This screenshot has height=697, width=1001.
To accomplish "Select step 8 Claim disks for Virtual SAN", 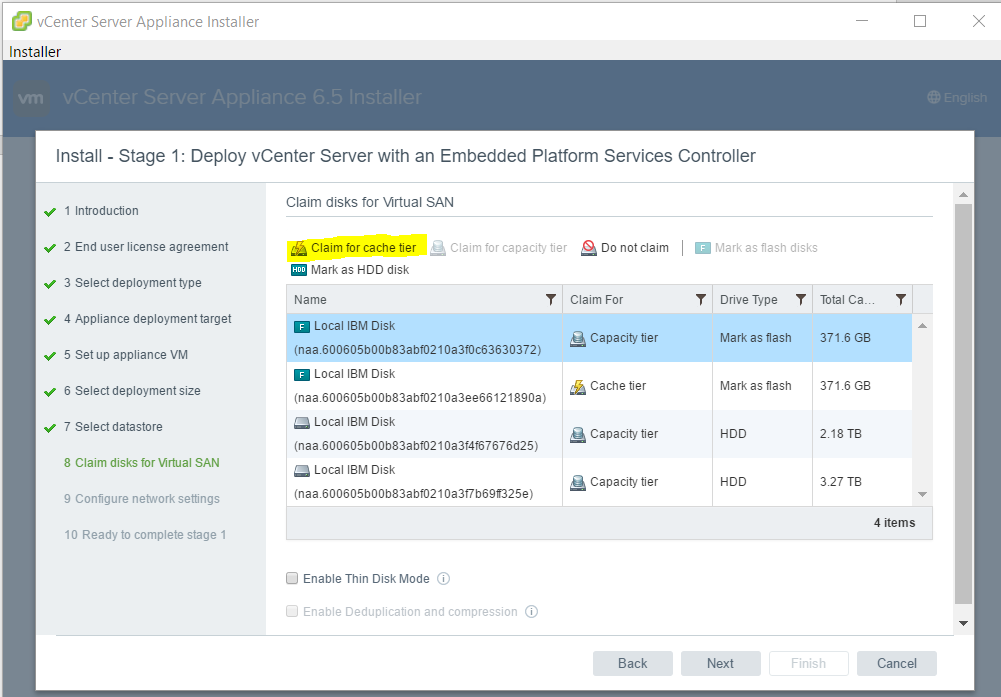I will (142, 463).
